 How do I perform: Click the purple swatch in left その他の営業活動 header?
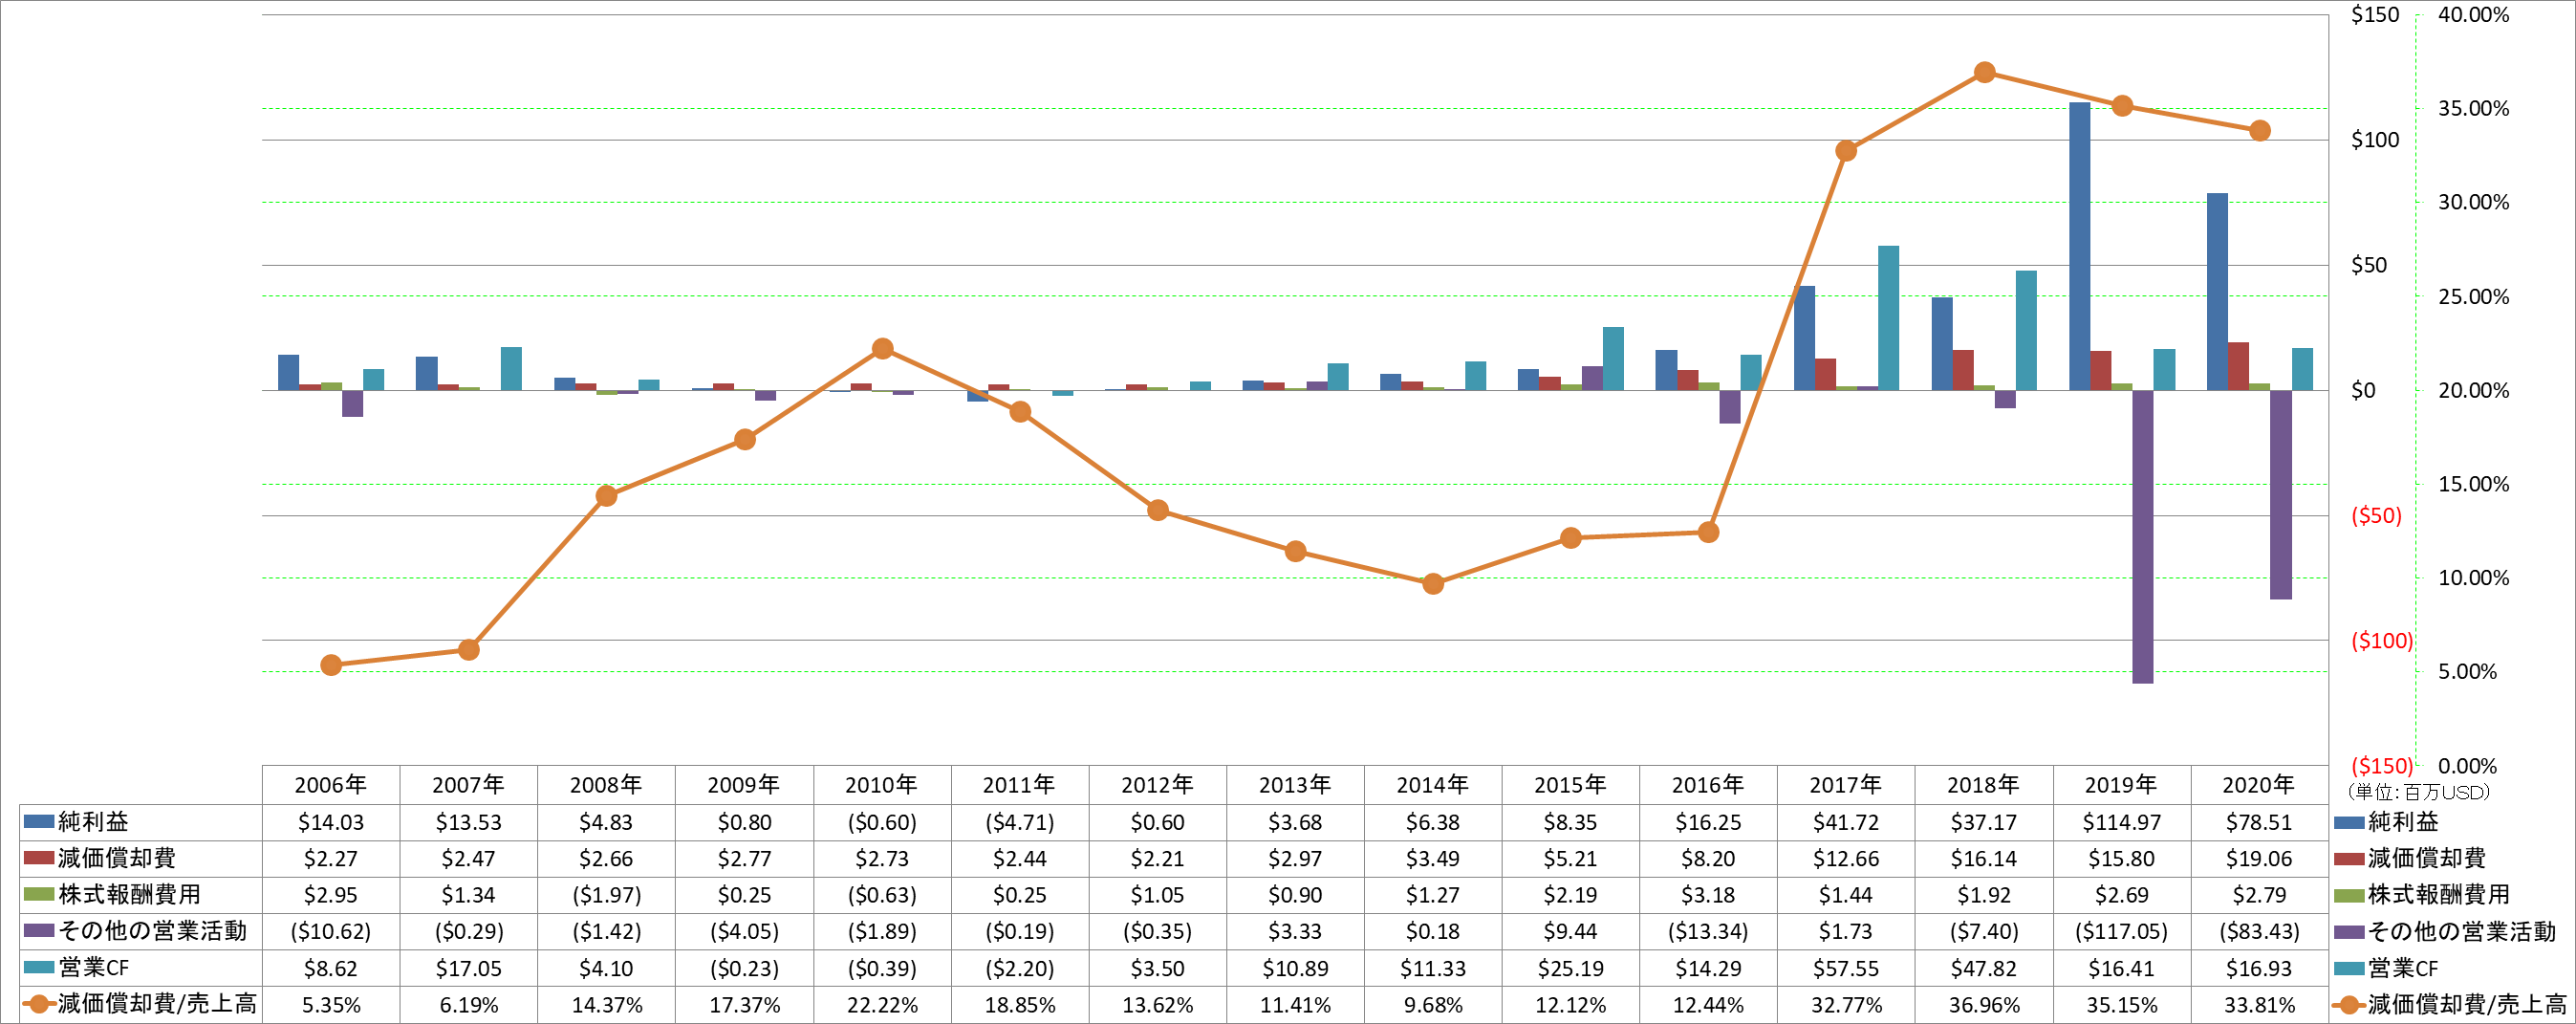(x=39, y=931)
